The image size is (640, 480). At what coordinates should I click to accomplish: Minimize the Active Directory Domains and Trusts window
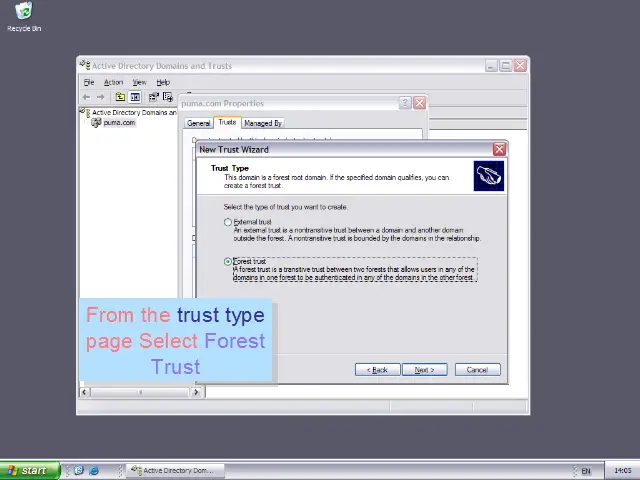[491, 66]
